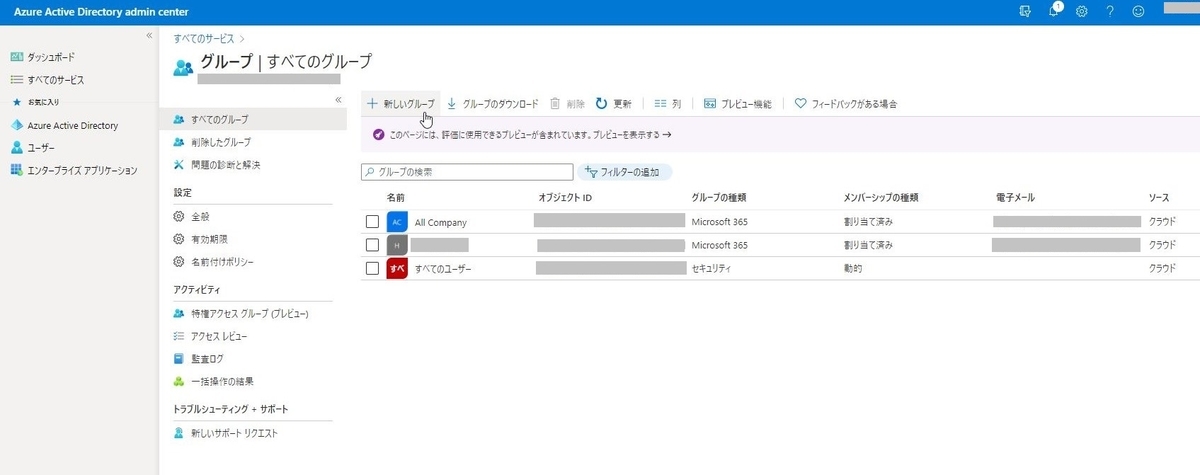Open the All Company group name
The width and height of the screenshot is (1200, 475).
coord(441,222)
